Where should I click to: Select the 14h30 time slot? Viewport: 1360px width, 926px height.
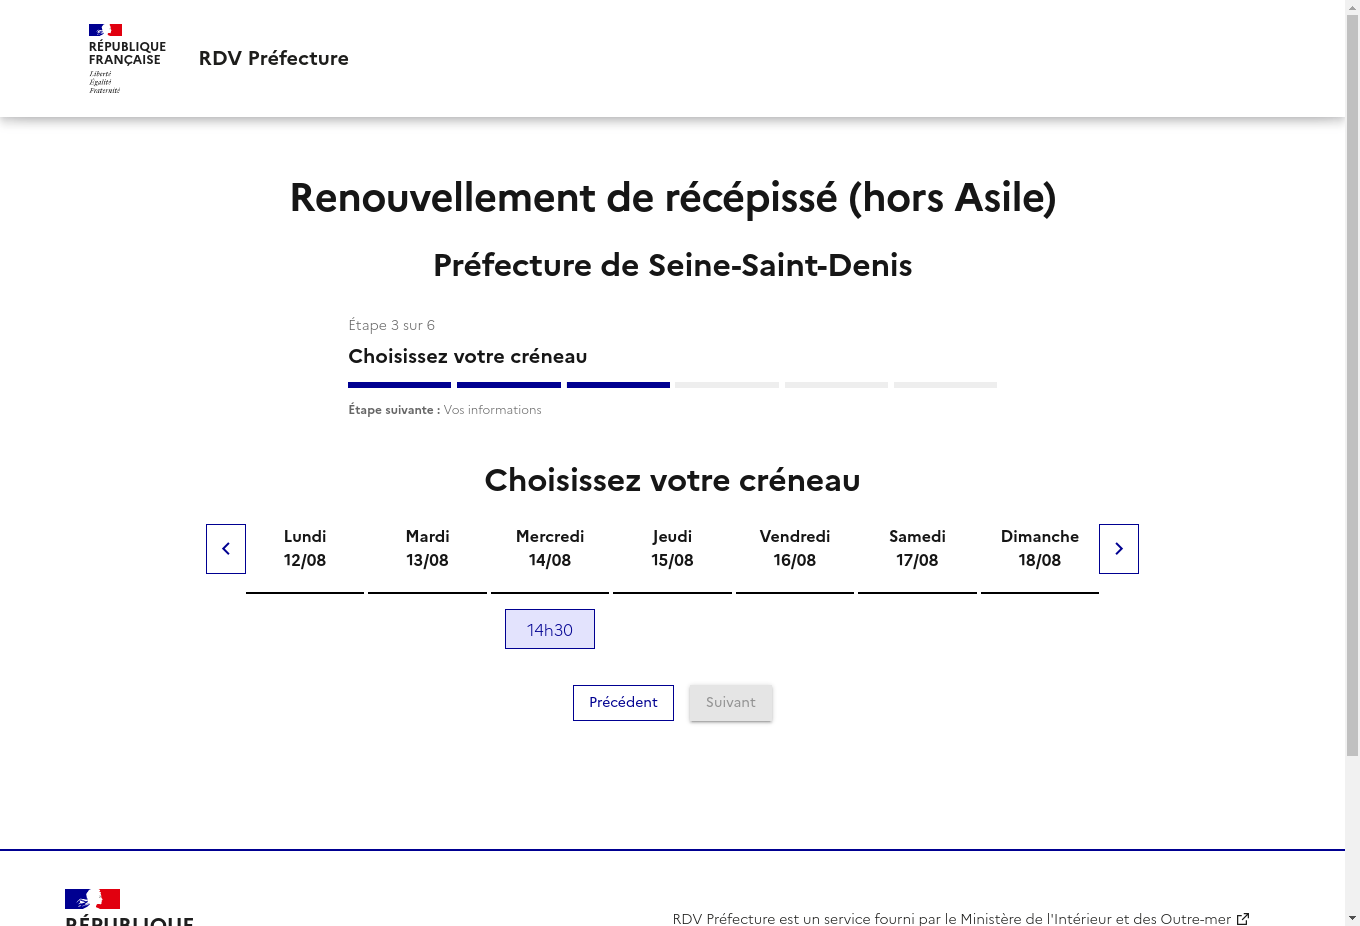(x=550, y=629)
